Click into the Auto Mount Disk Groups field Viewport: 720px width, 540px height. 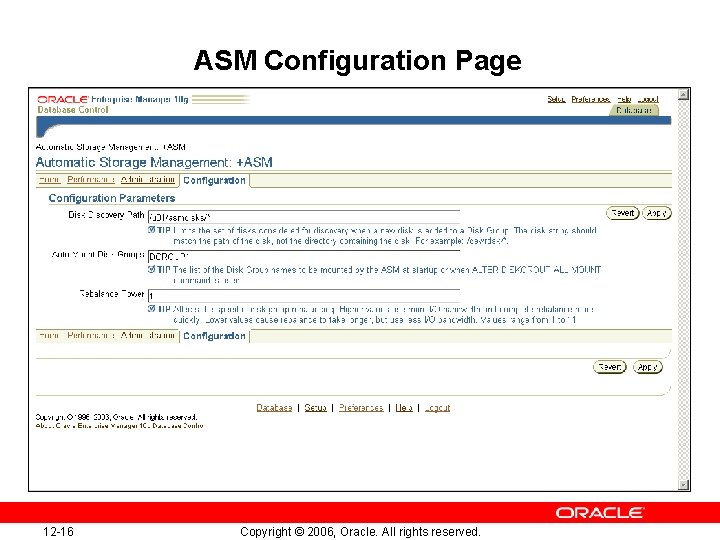(x=304, y=257)
